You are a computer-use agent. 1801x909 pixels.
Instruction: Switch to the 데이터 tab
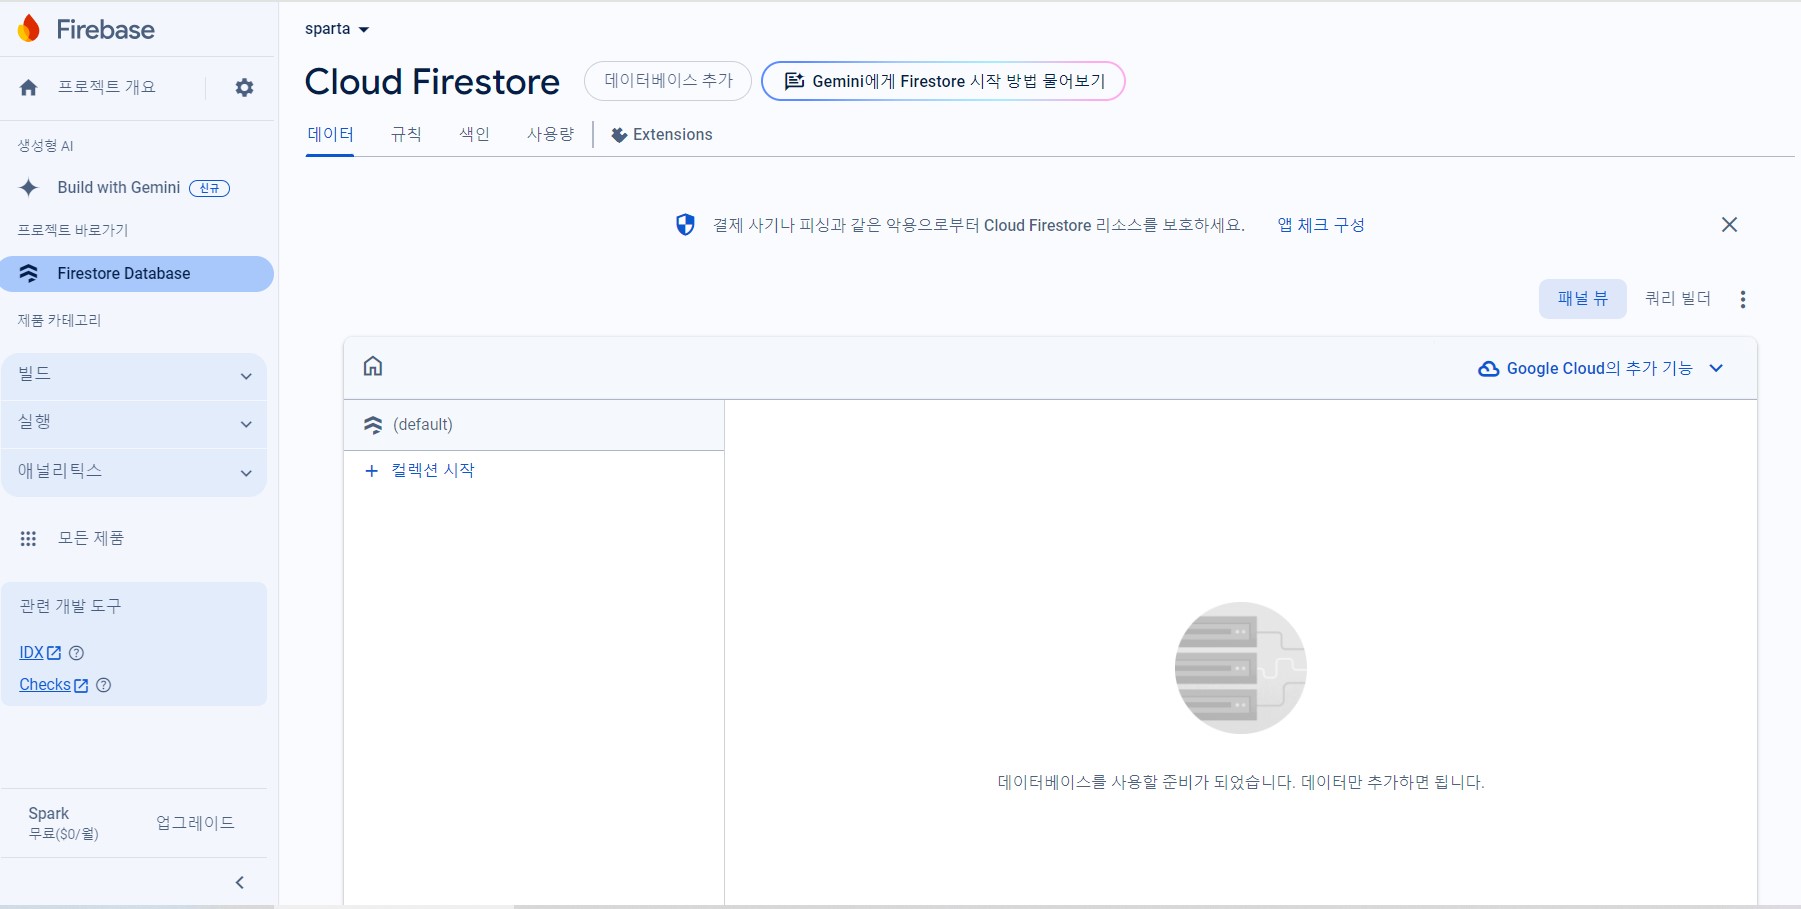(x=330, y=135)
